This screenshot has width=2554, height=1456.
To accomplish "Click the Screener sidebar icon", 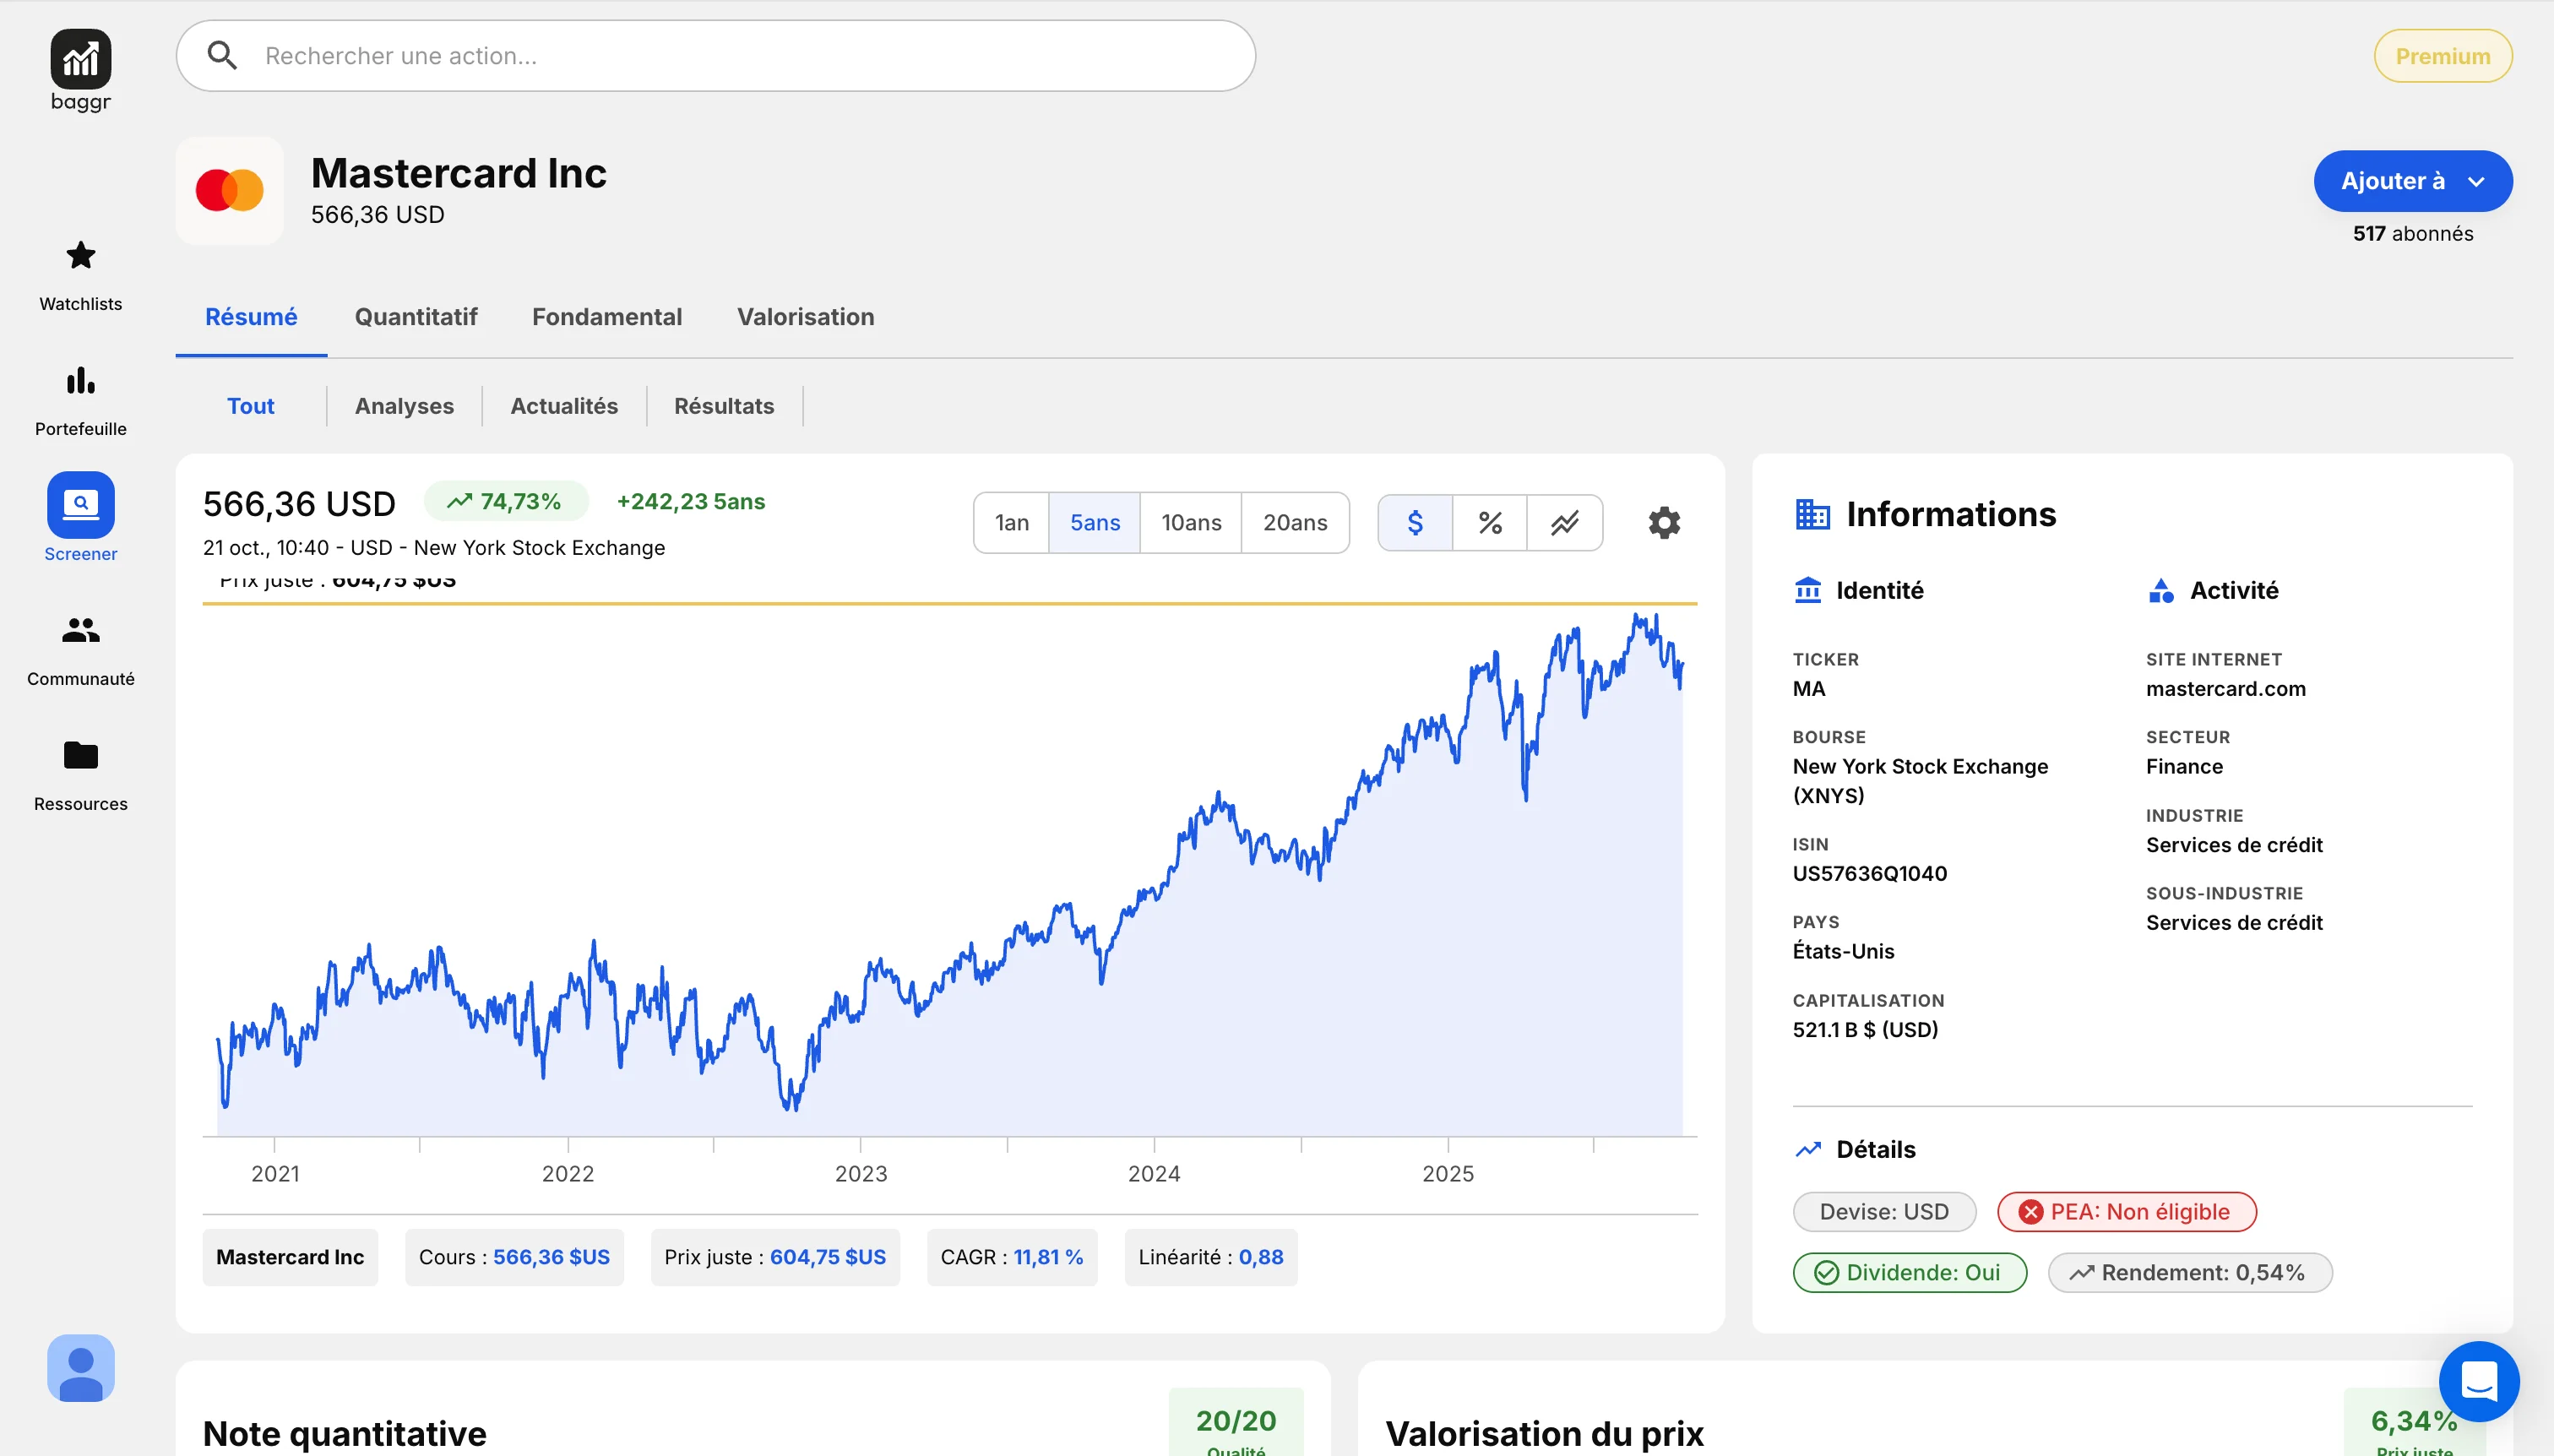I will [80, 505].
